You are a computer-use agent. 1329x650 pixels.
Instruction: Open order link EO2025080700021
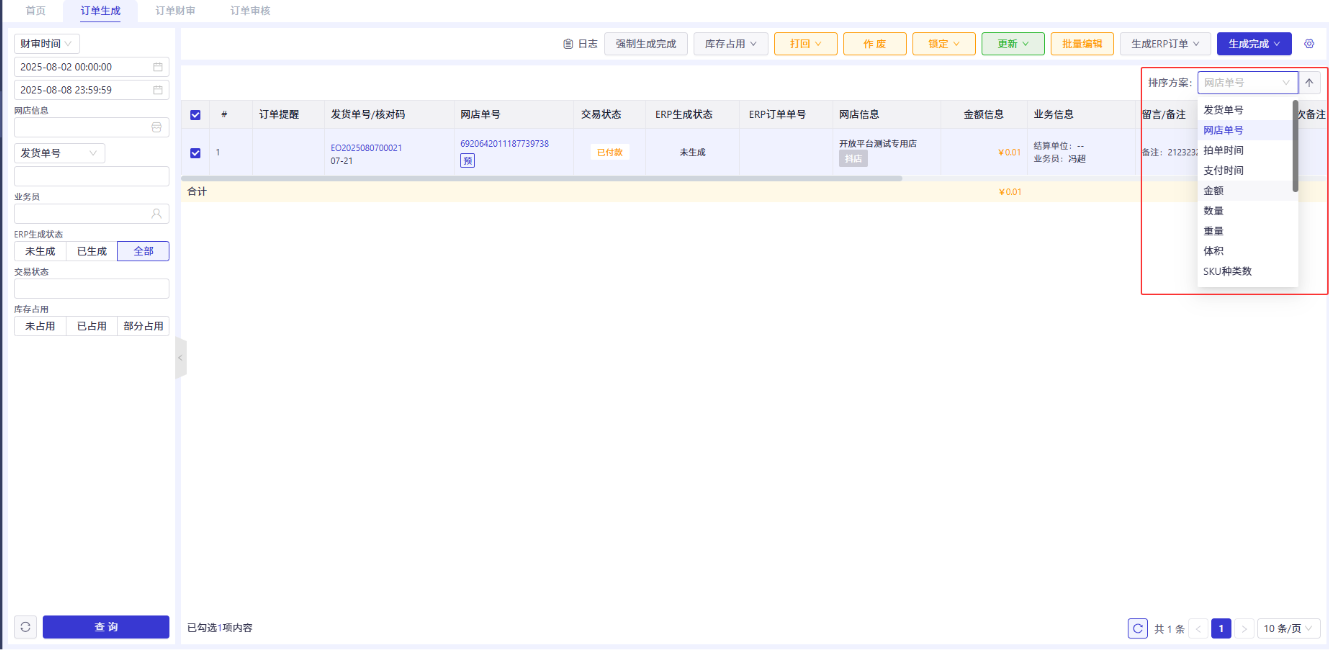coord(366,148)
